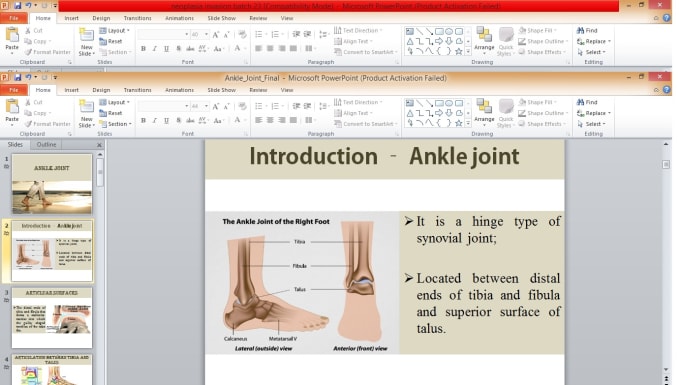Screen dimensions: 680x385
Task: Click scroll up arrow of main slide scrollbar
Action: (666, 144)
